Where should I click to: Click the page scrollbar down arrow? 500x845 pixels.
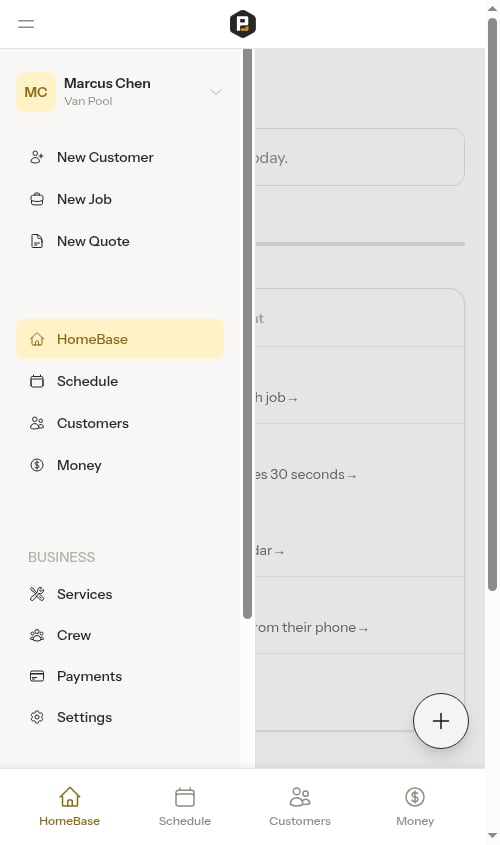click(x=492, y=836)
